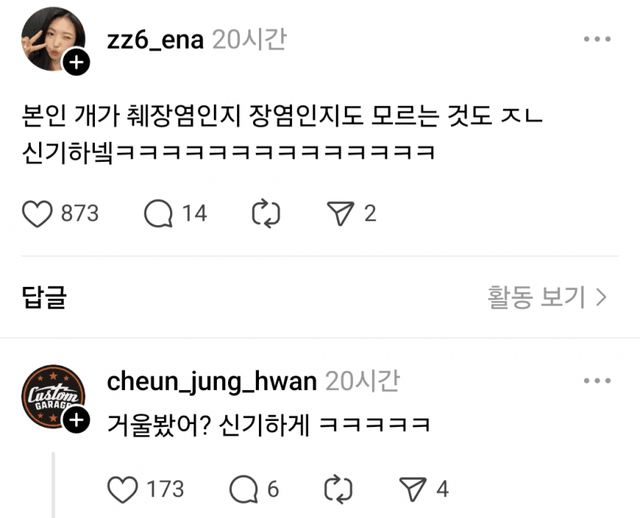Open the more options menu for the zz6_ena post

[x=597, y=39]
